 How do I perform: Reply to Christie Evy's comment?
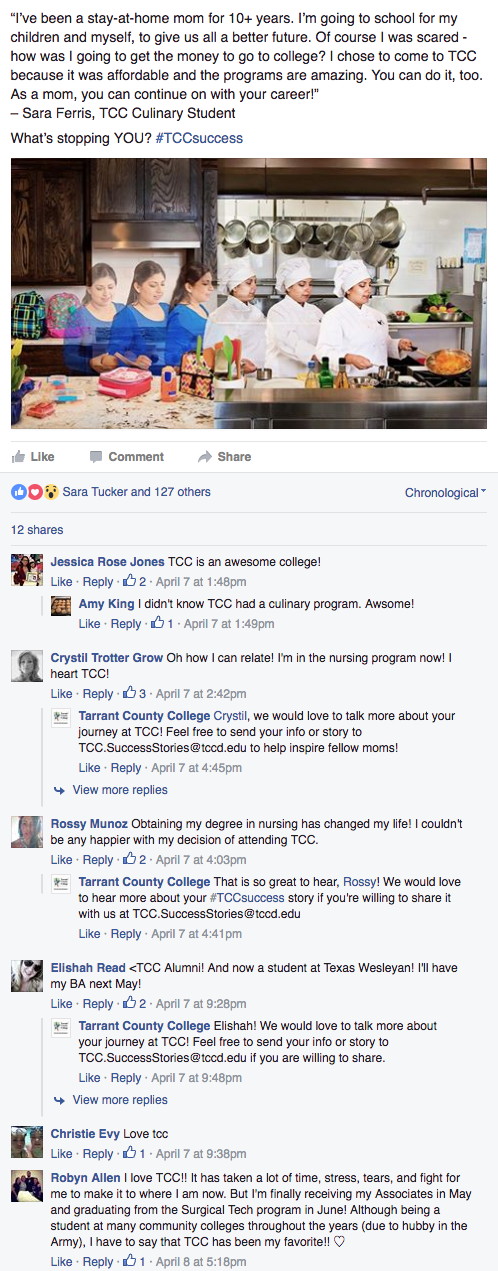tap(98, 1153)
